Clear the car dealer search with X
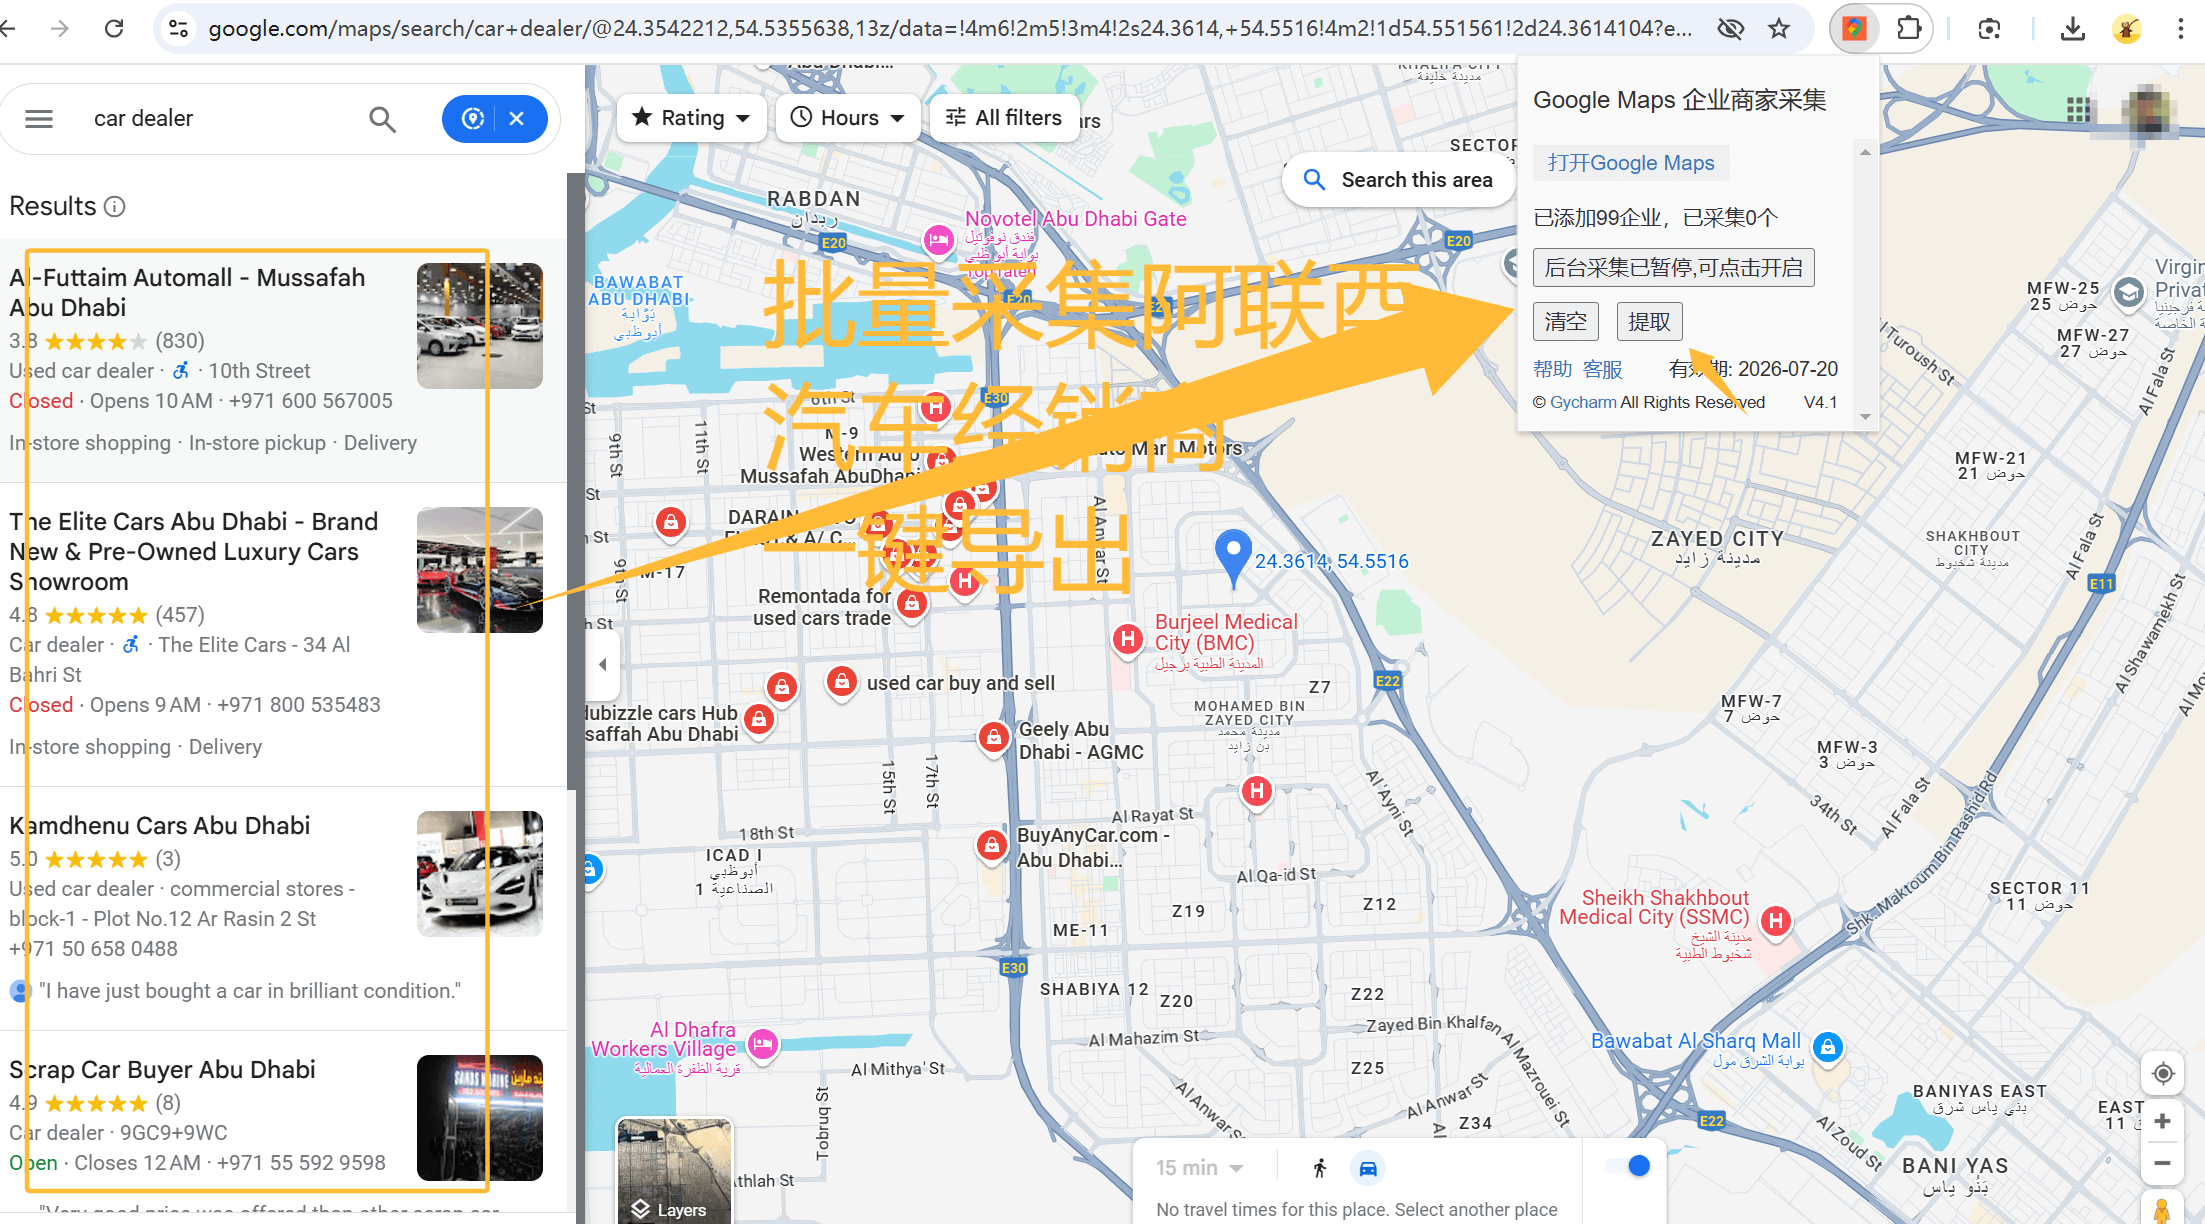Image resolution: width=2205 pixels, height=1224 pixels. 517,119
